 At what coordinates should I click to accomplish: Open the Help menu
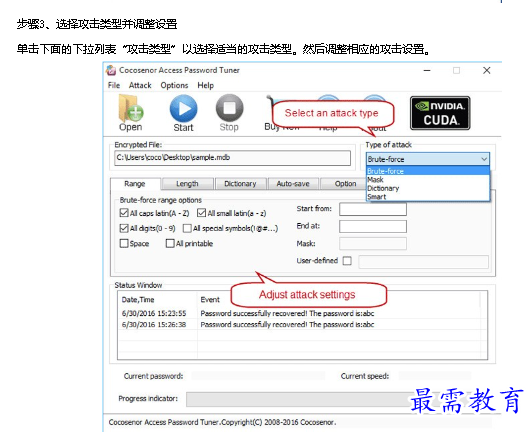206,85
